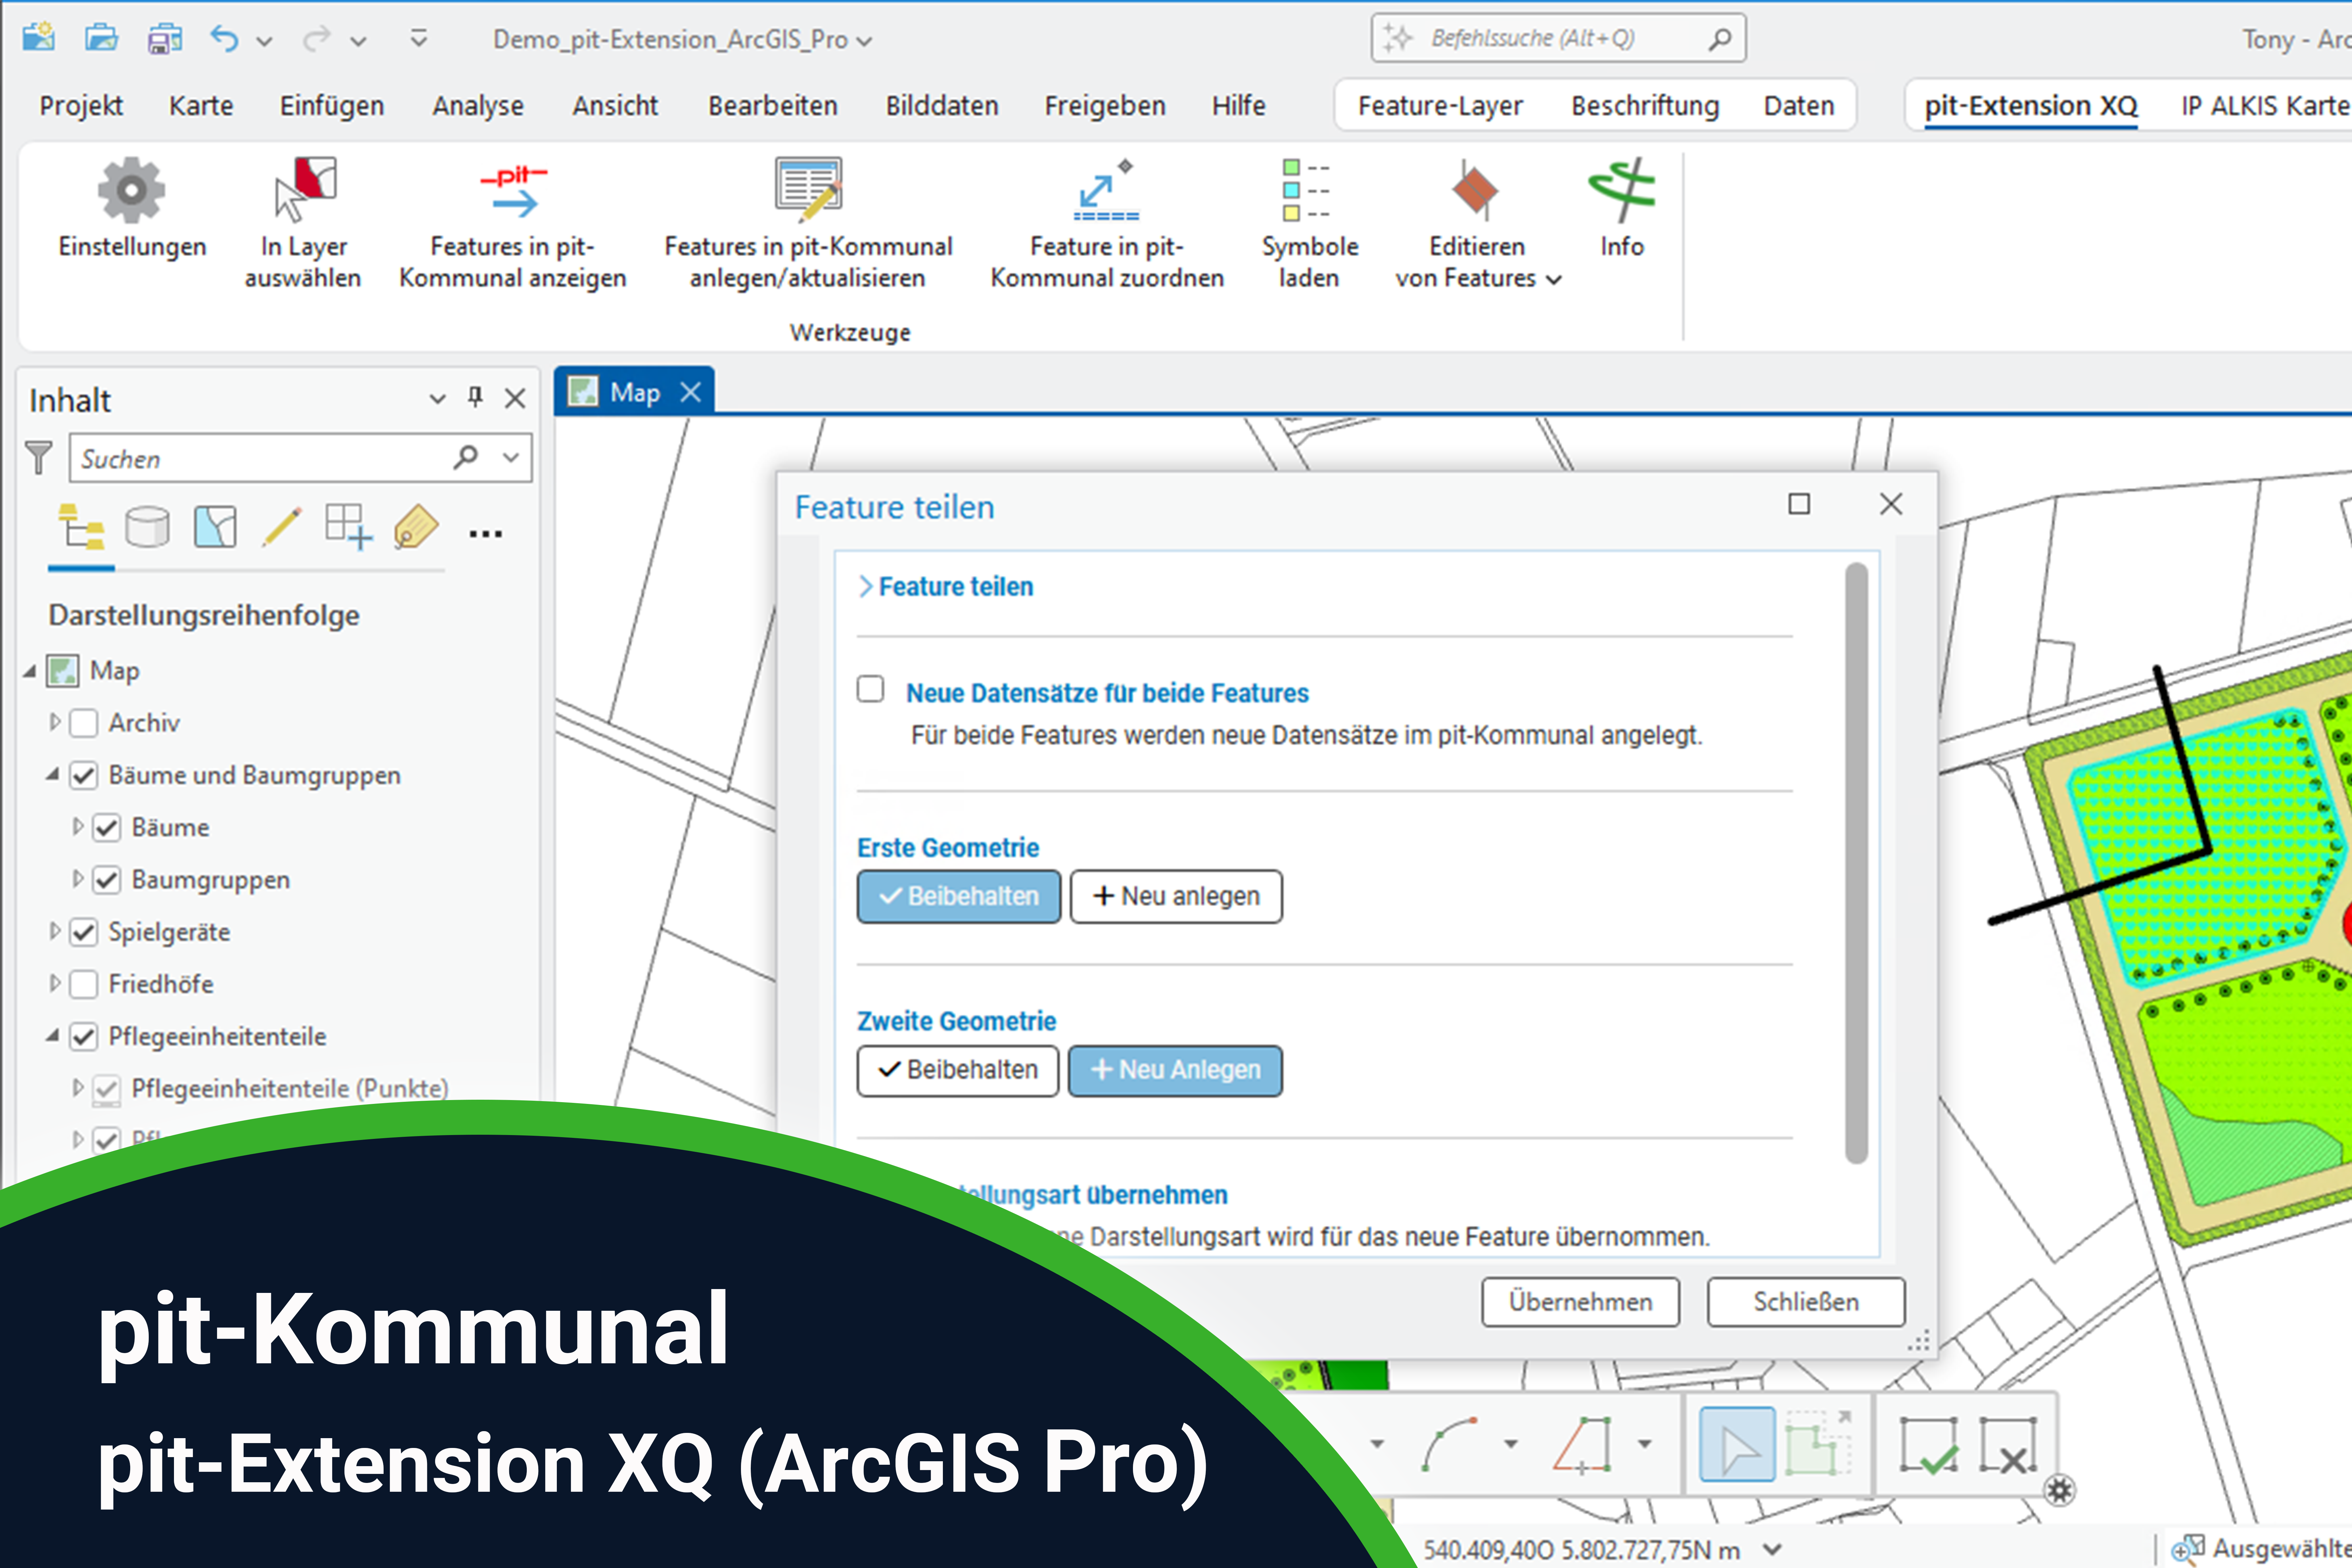Enable the Friedhöfe layer checkbox

coord(84,983)
